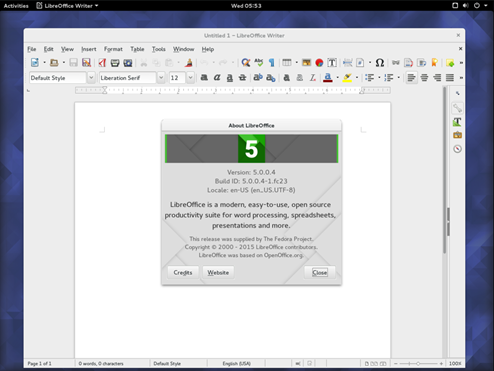Image resolution: width=494 pixels, height=371 pixels.
Task: Toggle Formatting Marks pilcrow icon
Action: (271, 62)
